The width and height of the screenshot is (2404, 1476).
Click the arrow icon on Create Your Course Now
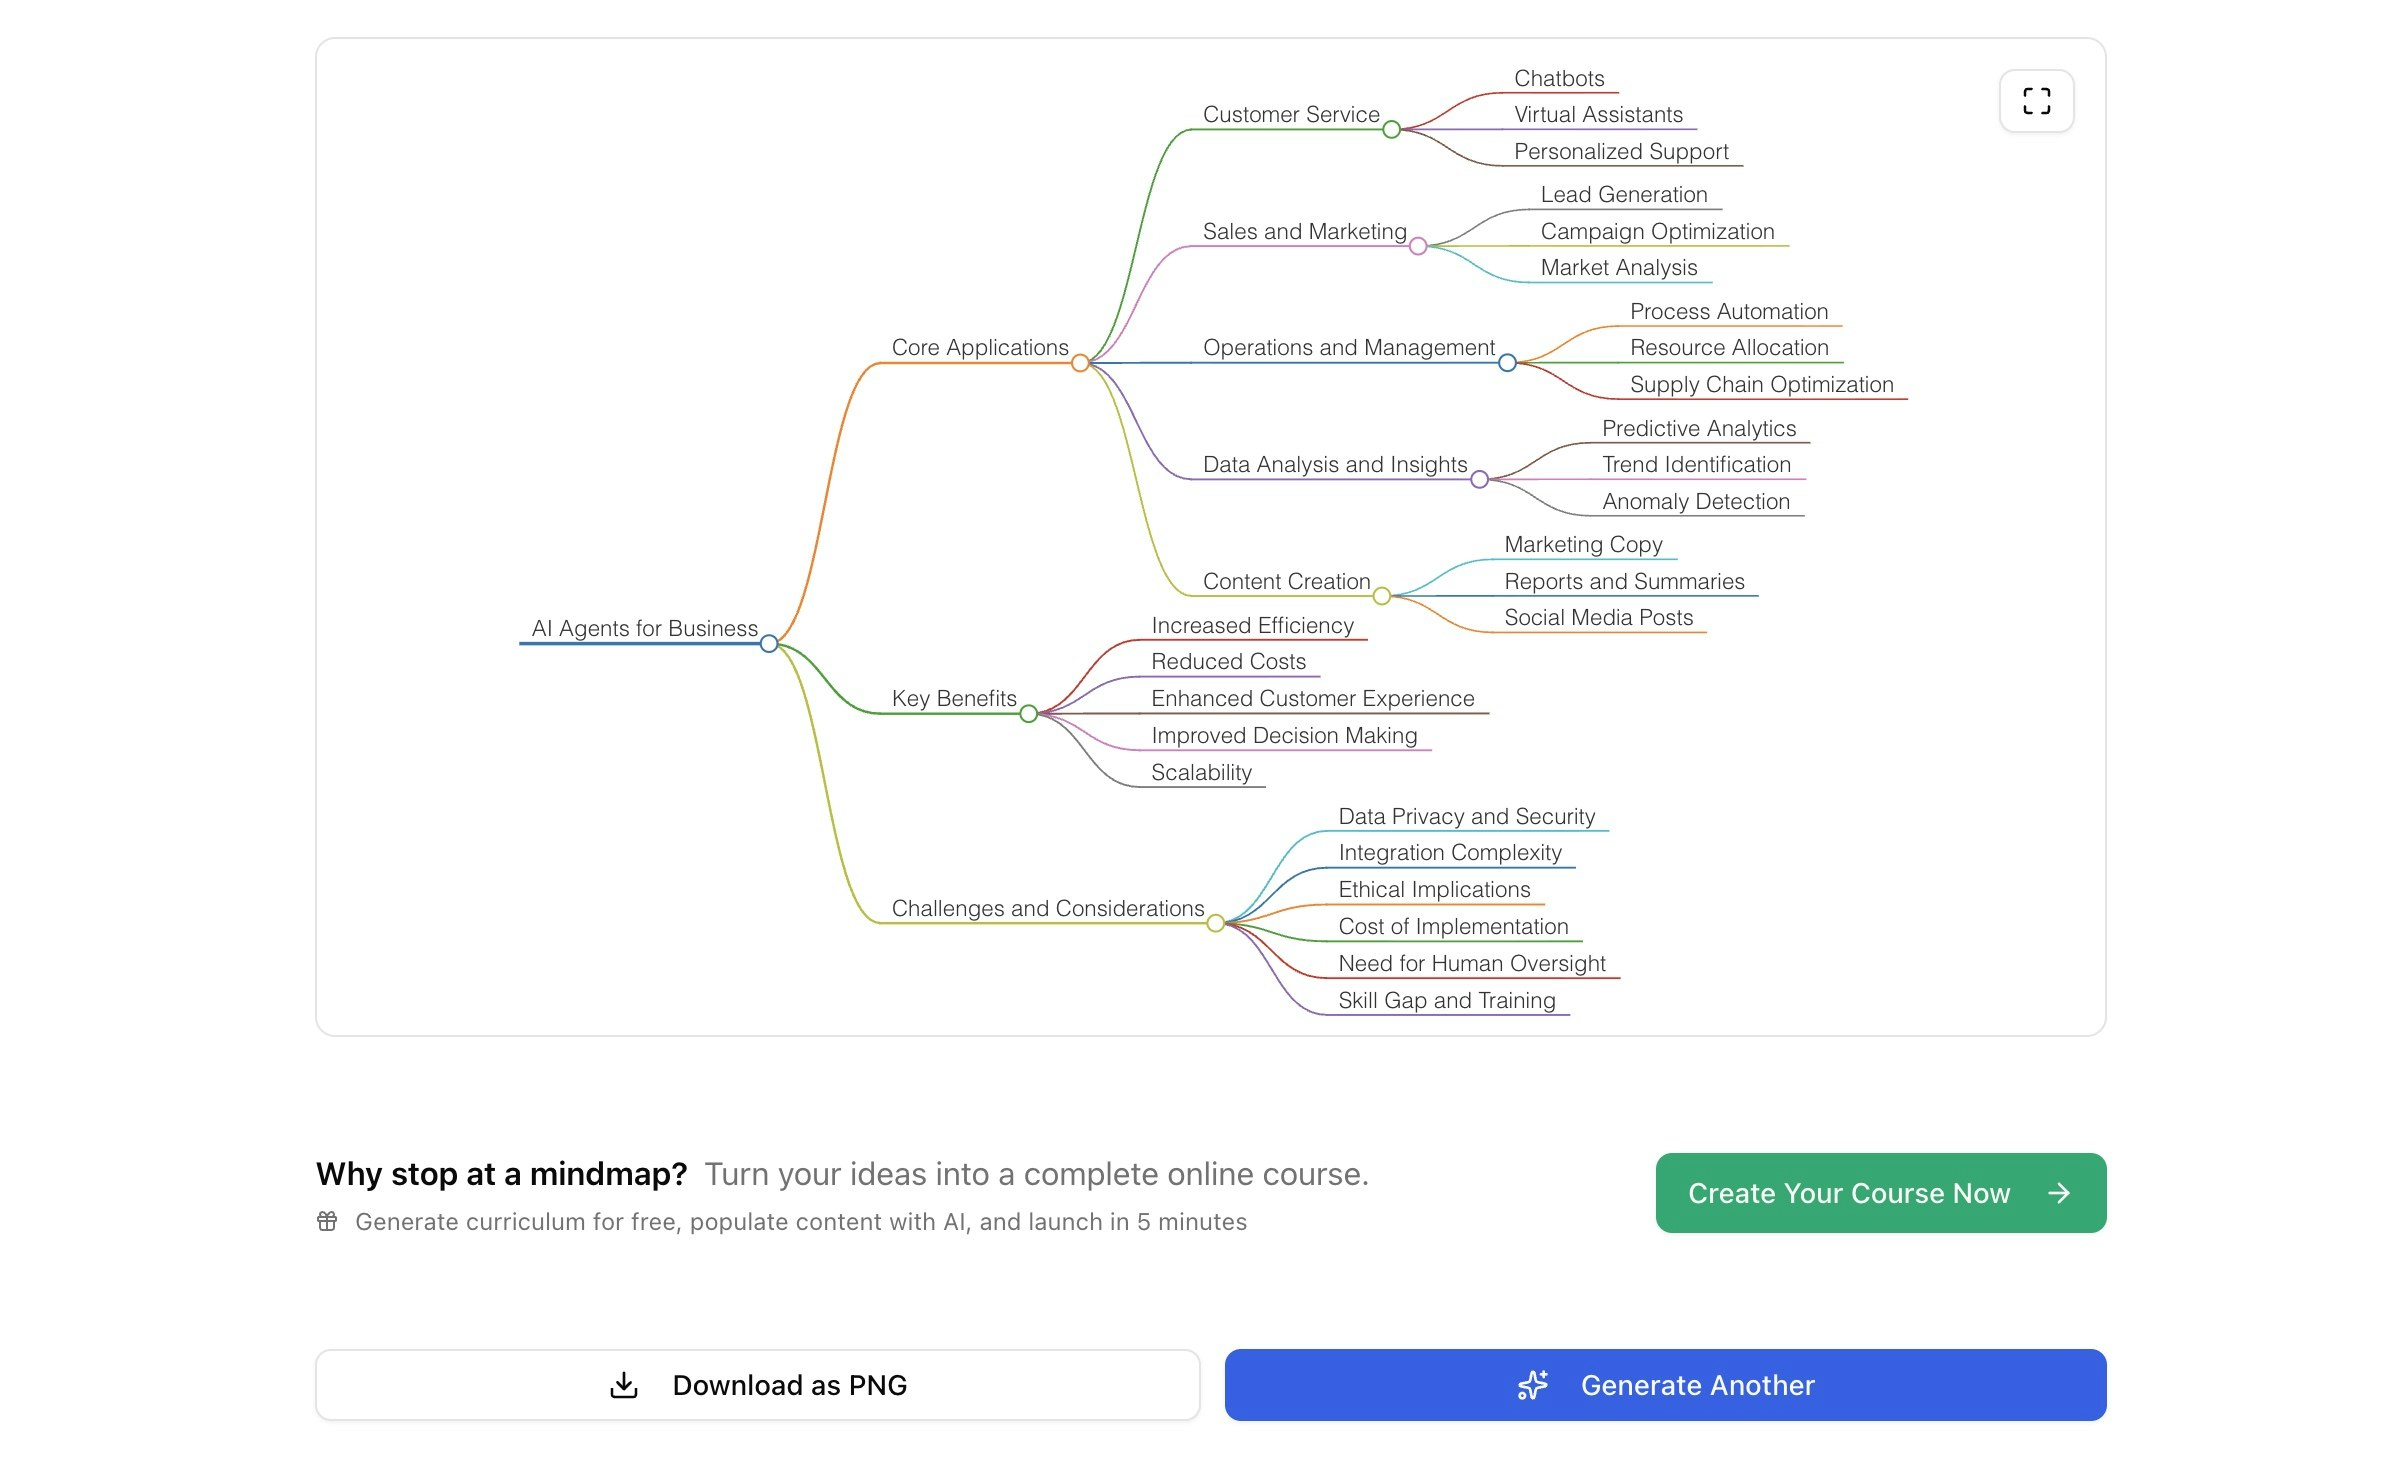pos(2059,1193)
